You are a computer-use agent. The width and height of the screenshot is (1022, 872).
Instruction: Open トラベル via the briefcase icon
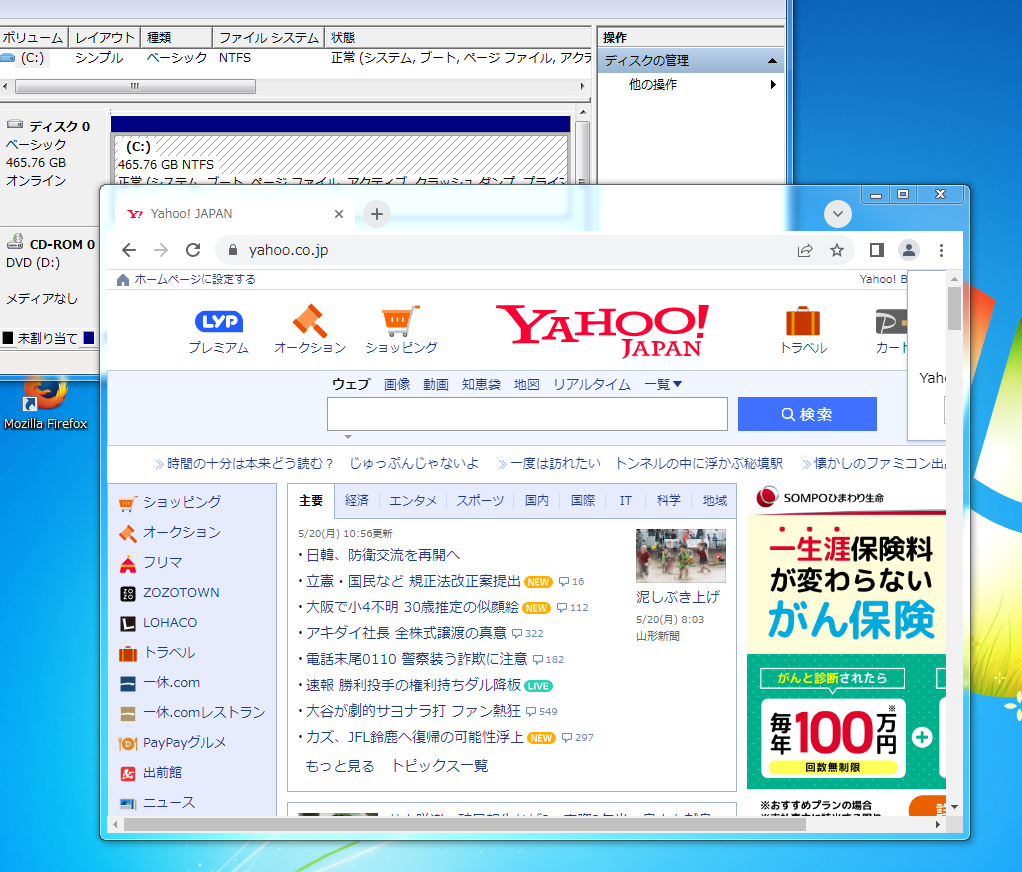(801, 322)
